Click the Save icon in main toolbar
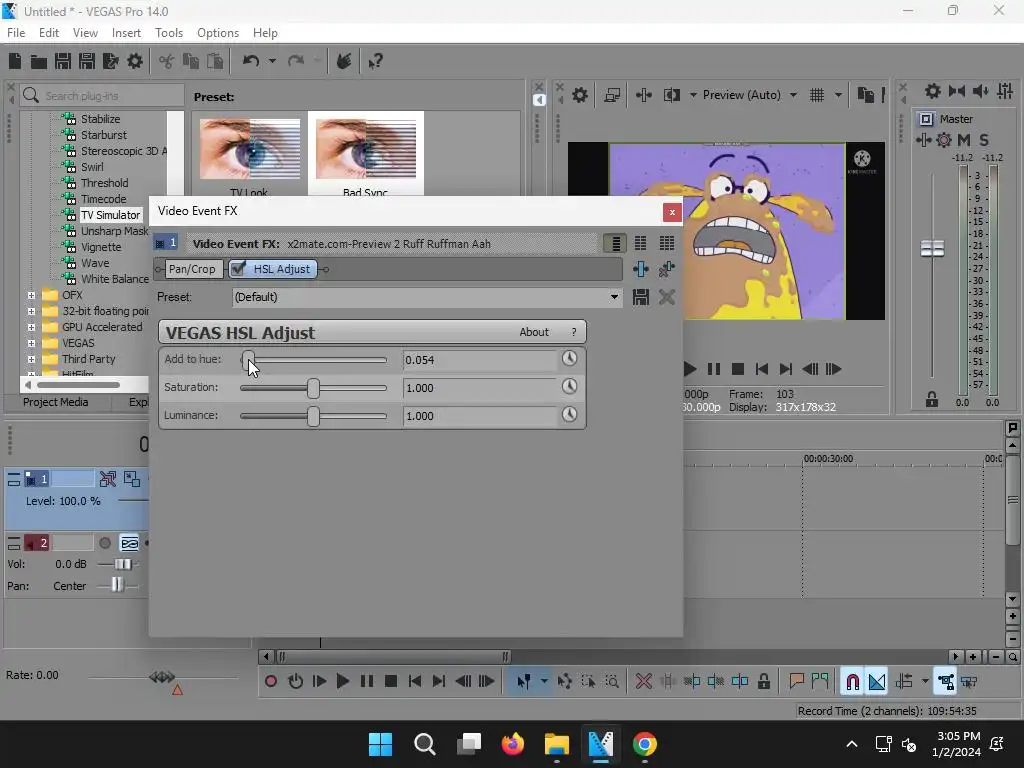 click(x=63, y=61)
